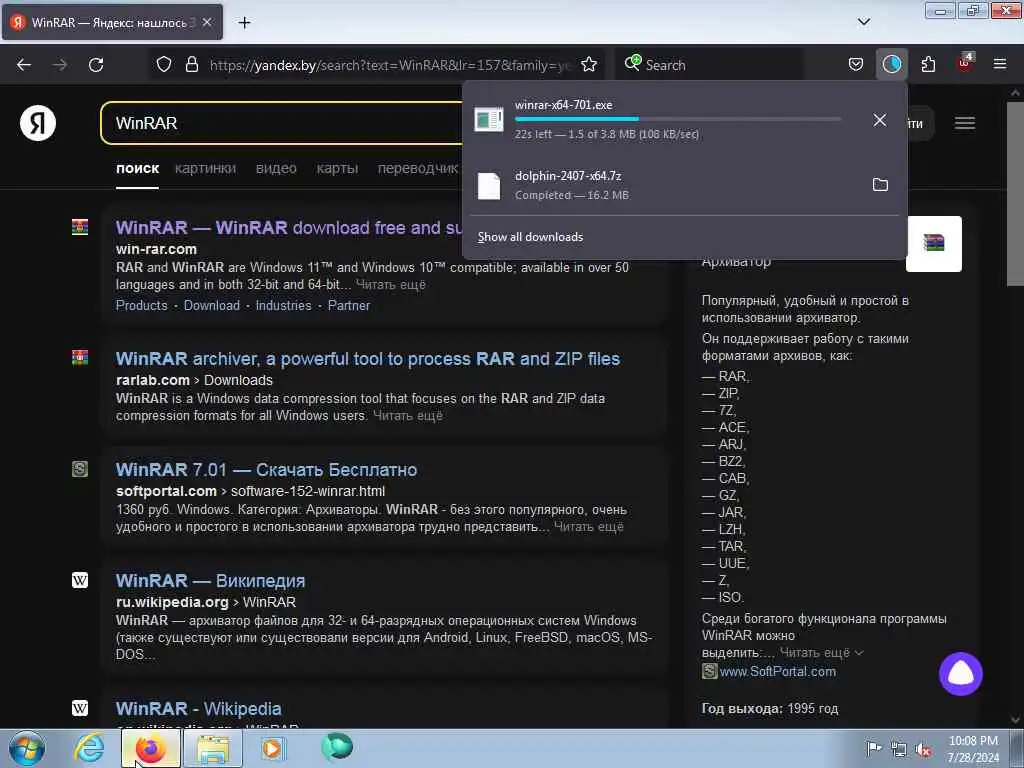The image size is (1024, 768).
Task: Open Save to Pocket icon
Action: coord(856,65)
